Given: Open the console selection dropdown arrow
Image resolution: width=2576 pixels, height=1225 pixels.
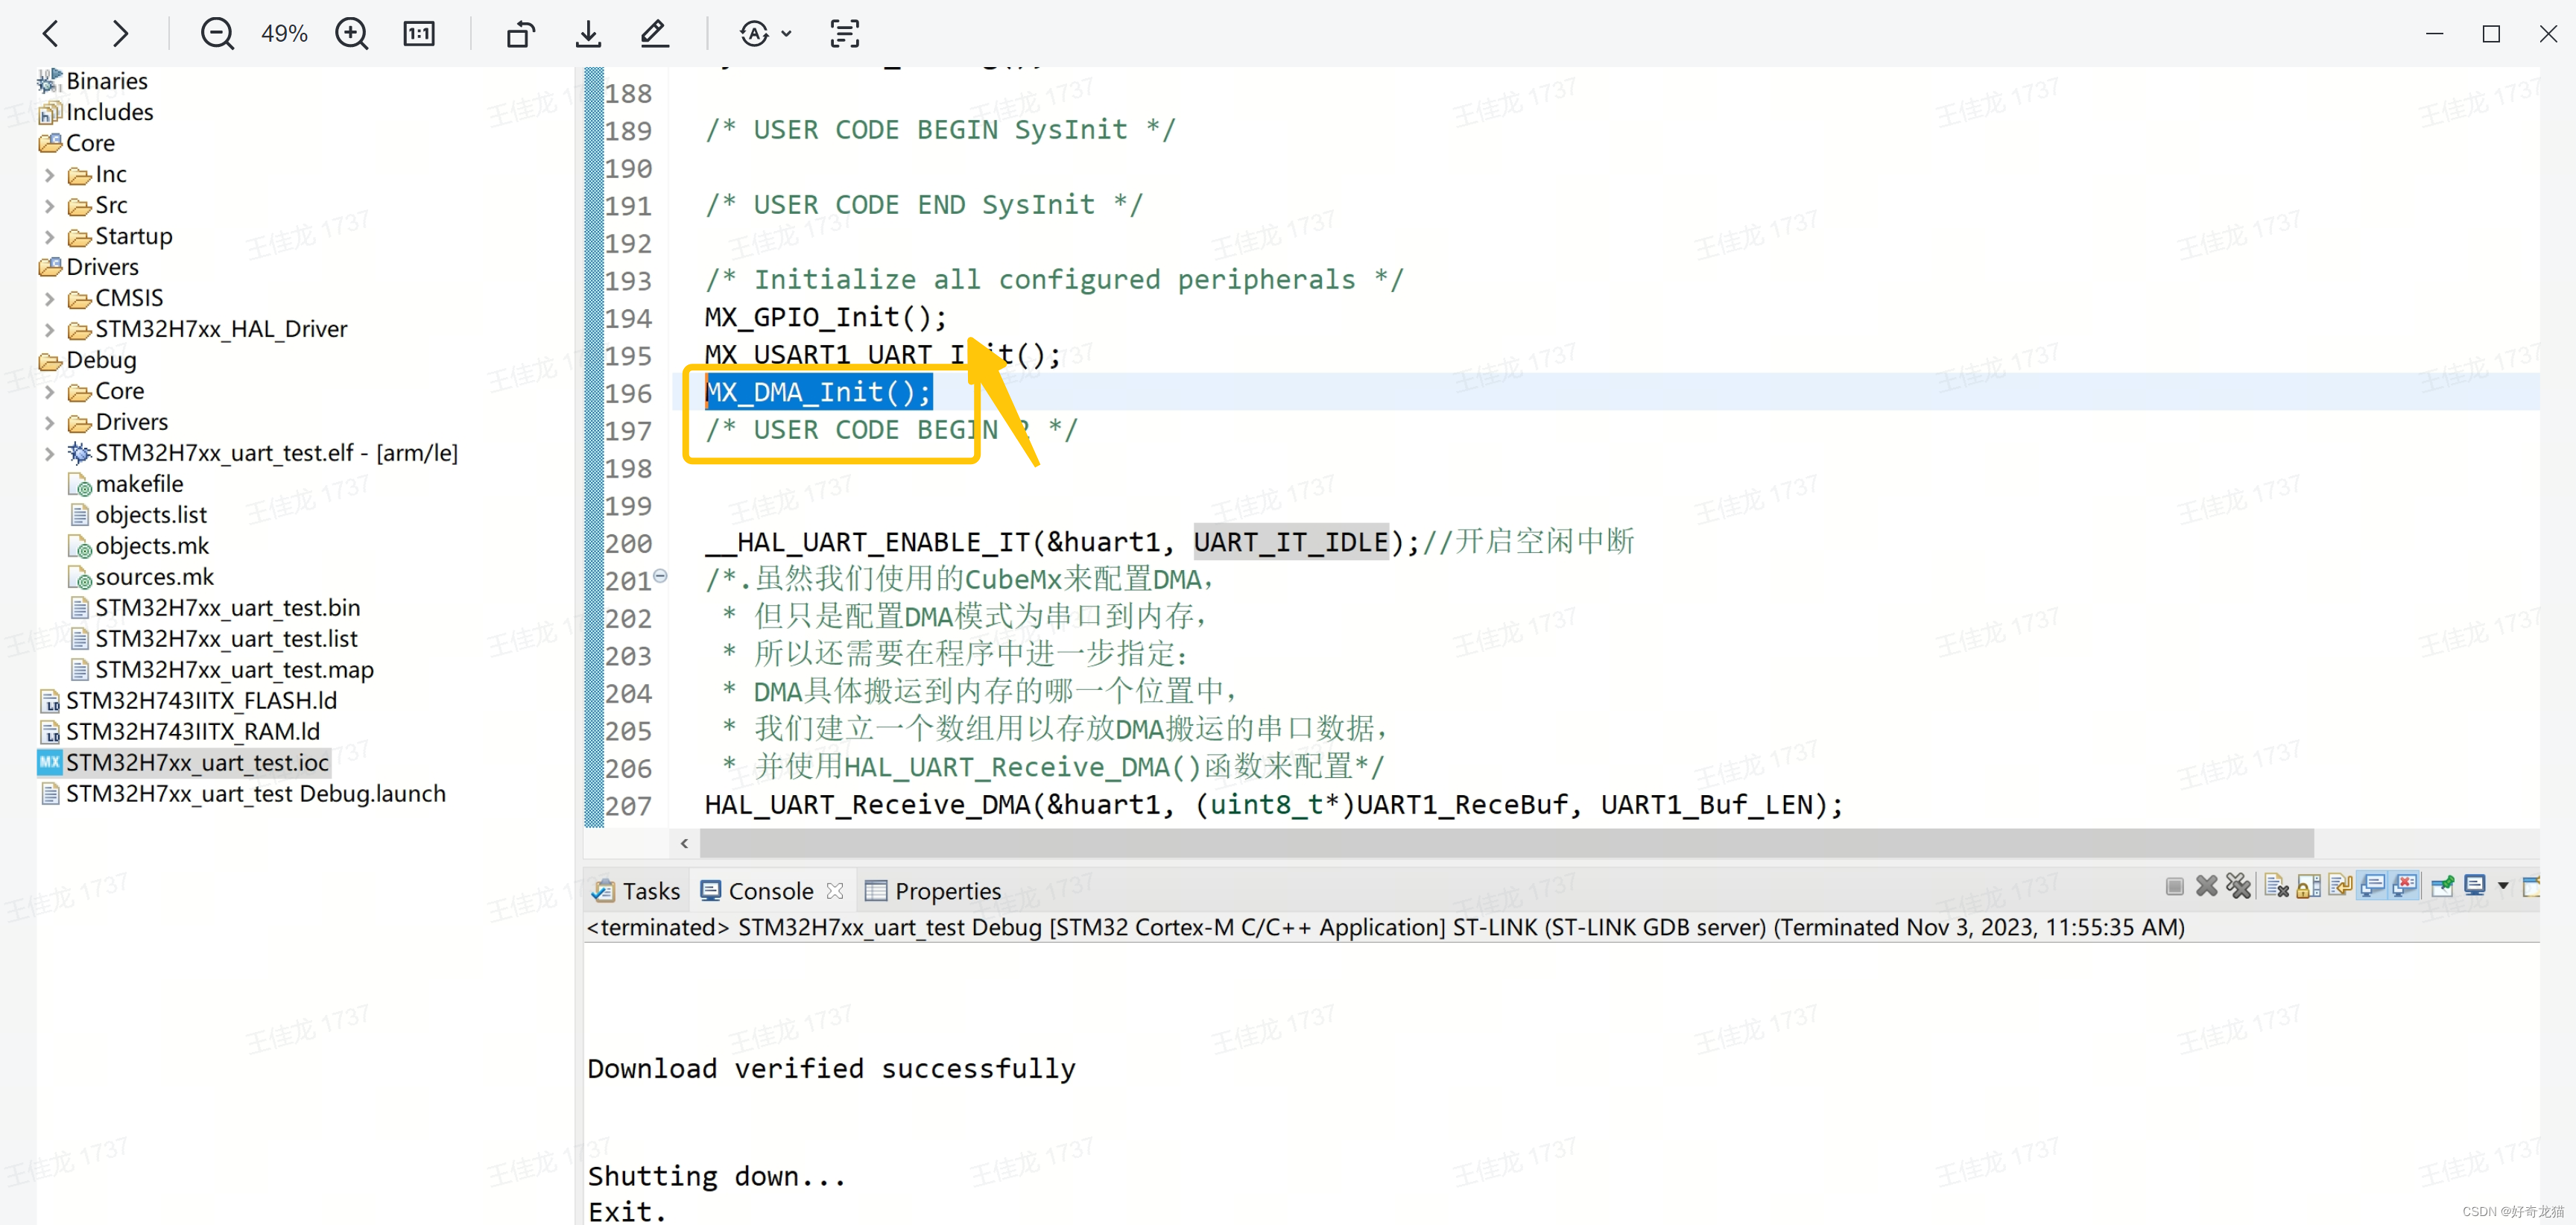Looking at the screenshot, I should 2503,886.
